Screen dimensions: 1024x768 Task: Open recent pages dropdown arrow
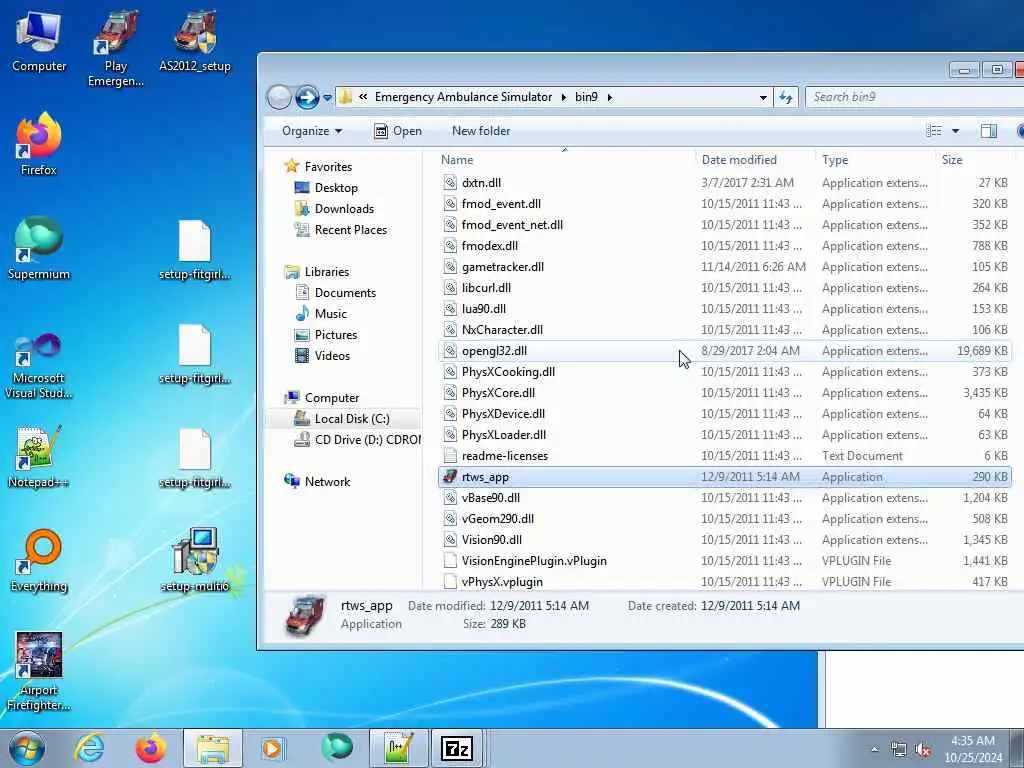[x=327, y=98]
